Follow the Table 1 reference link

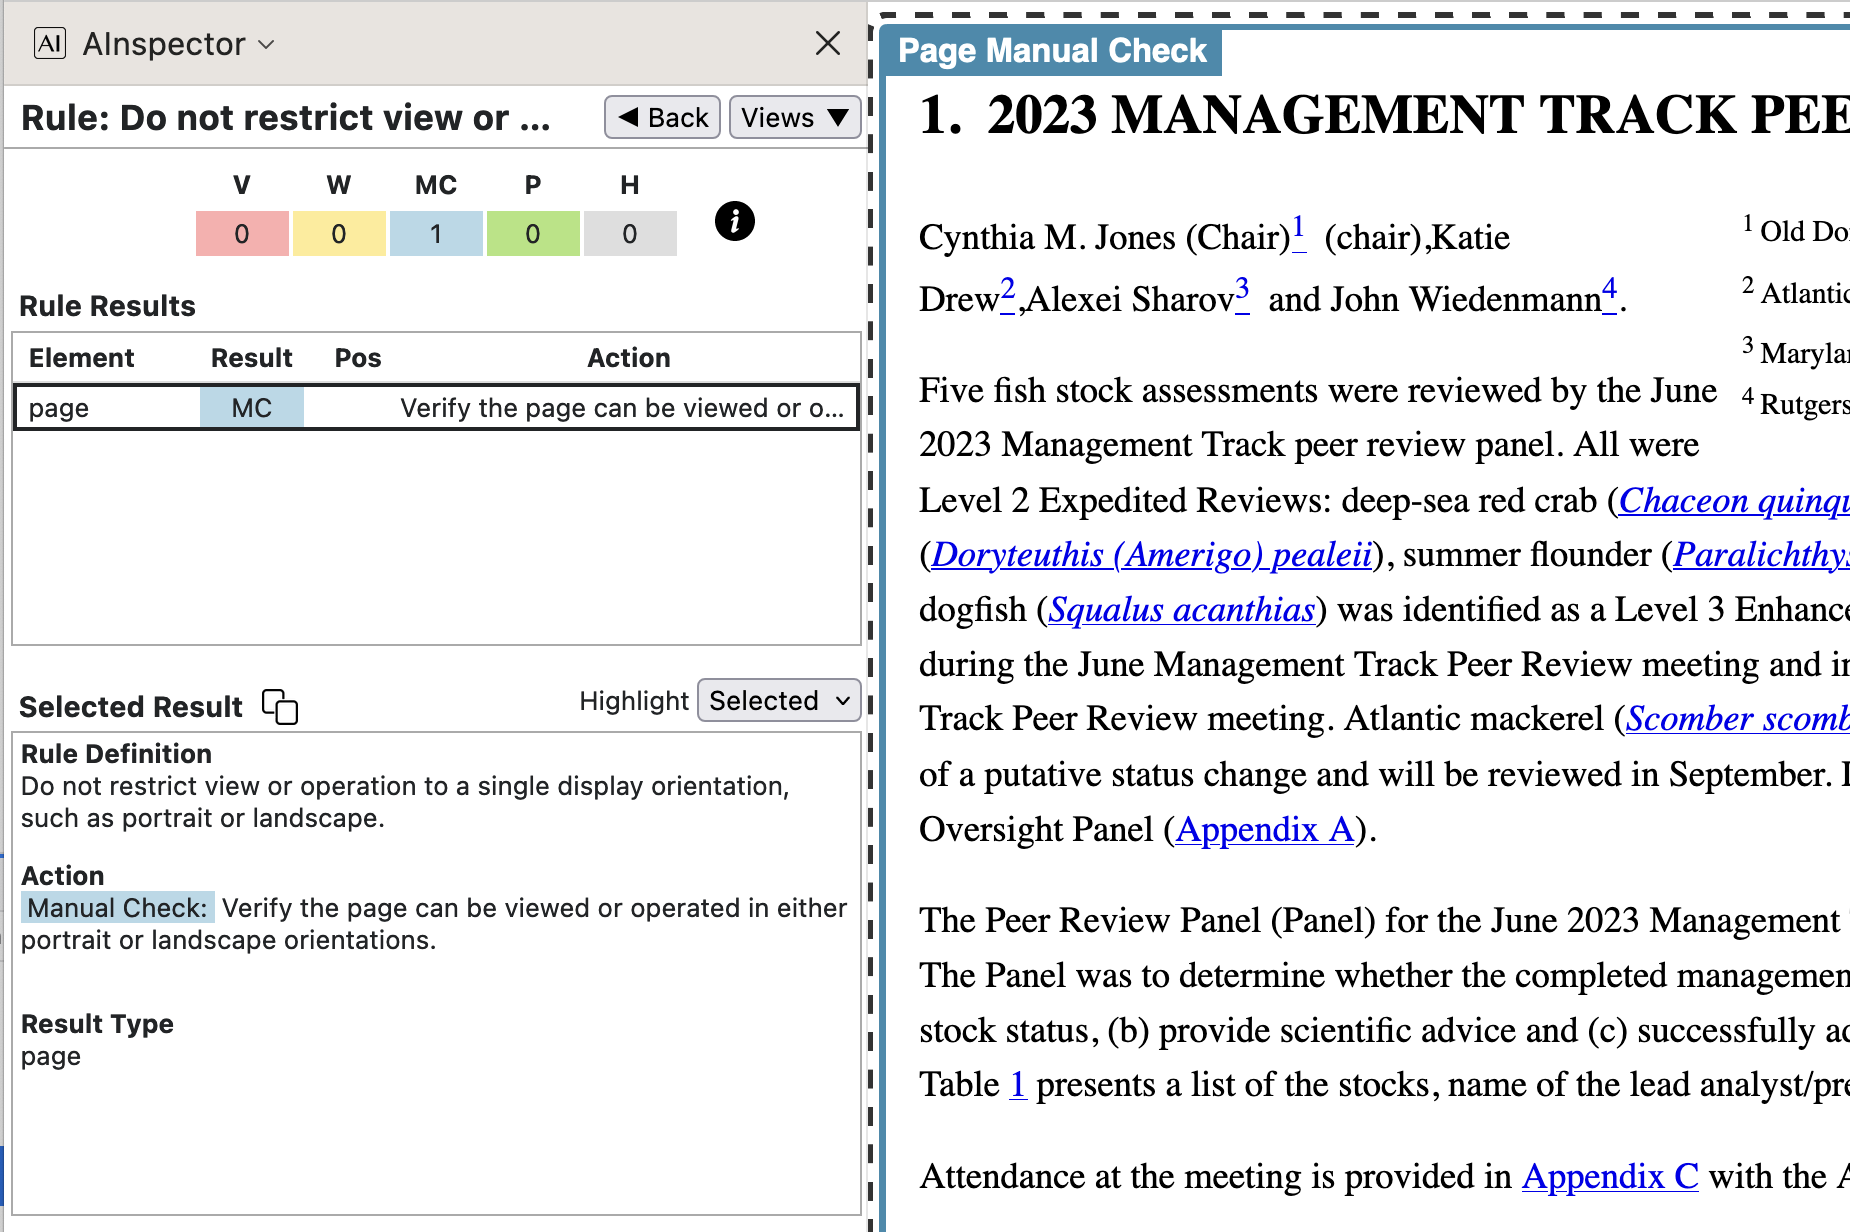pos(1017,1085)
